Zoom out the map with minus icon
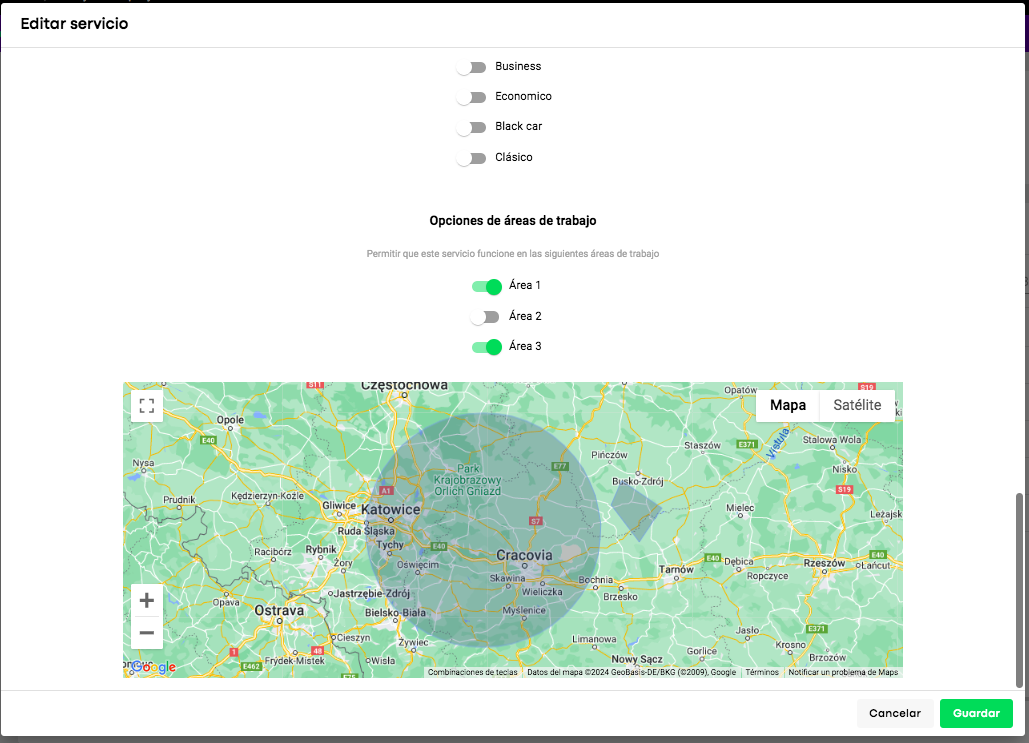The image size is (1029, 743). pos(146,633)
